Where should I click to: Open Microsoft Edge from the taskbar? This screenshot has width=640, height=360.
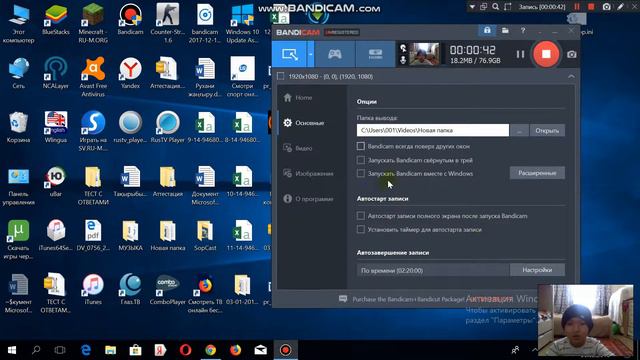(86, 350)
